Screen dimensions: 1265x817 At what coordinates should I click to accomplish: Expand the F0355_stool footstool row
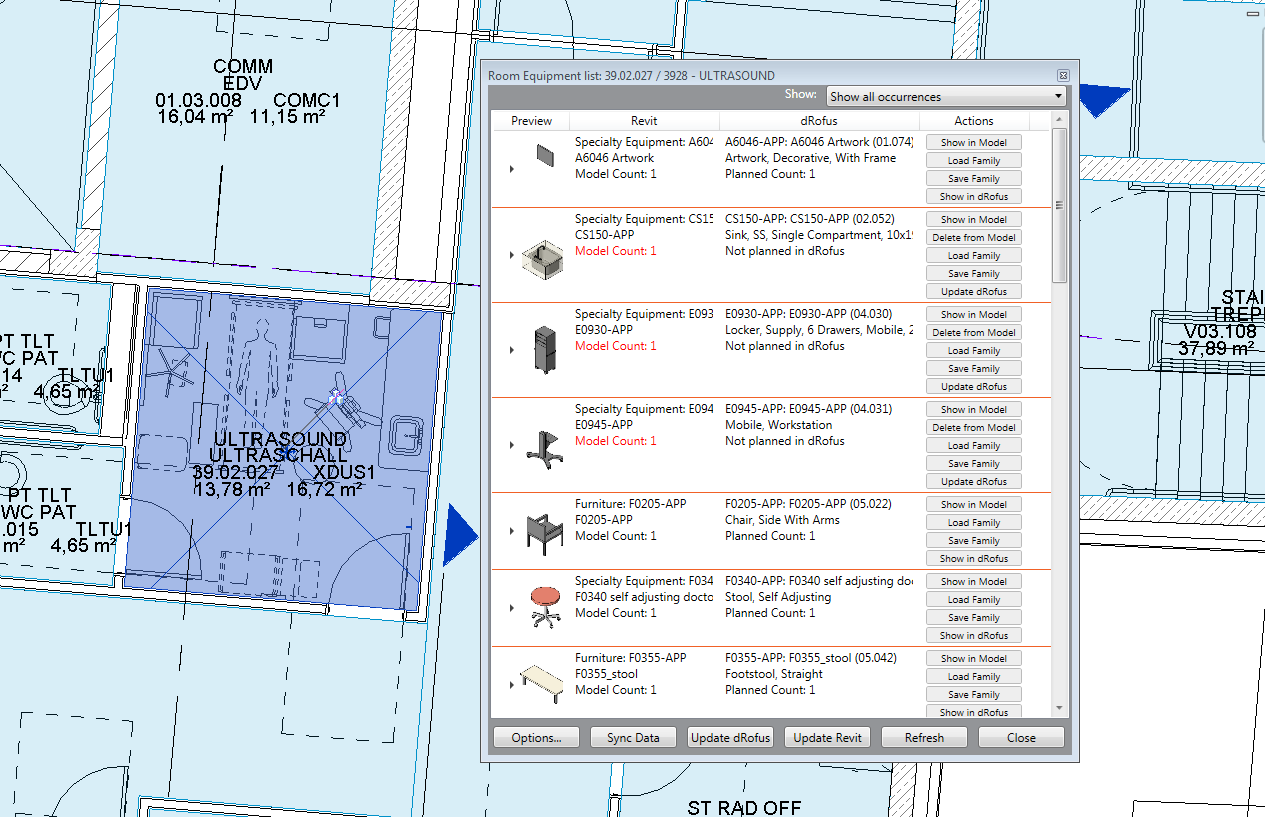tap(511, 685)
